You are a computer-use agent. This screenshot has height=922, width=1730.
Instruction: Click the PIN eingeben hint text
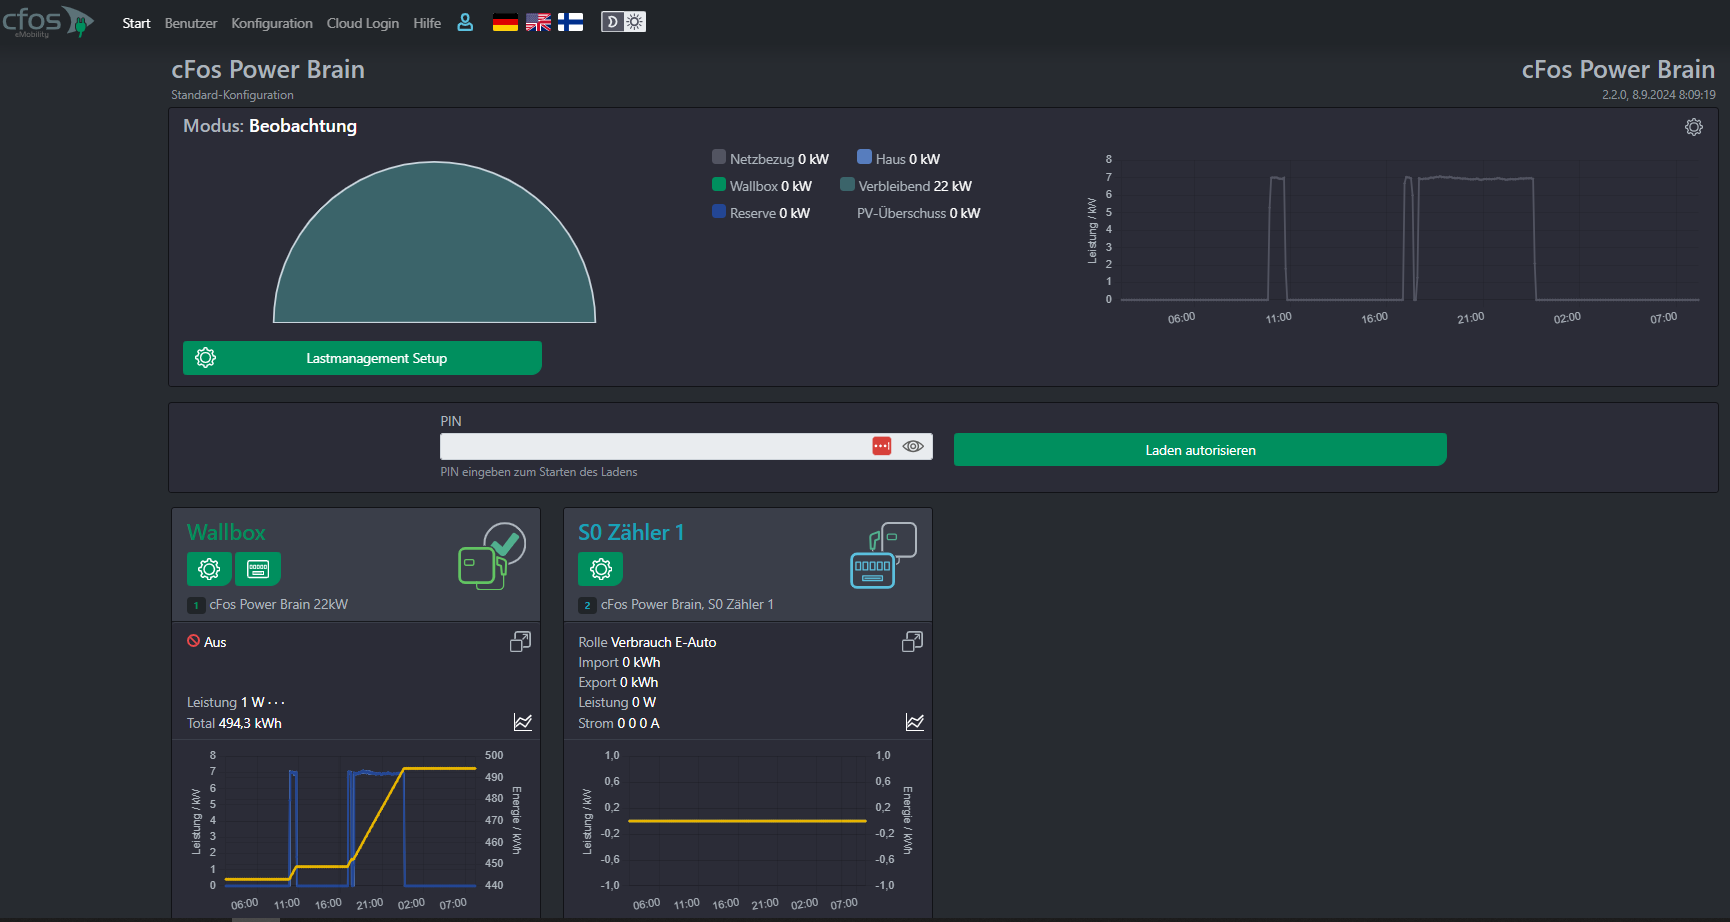[x=539, y=472]
